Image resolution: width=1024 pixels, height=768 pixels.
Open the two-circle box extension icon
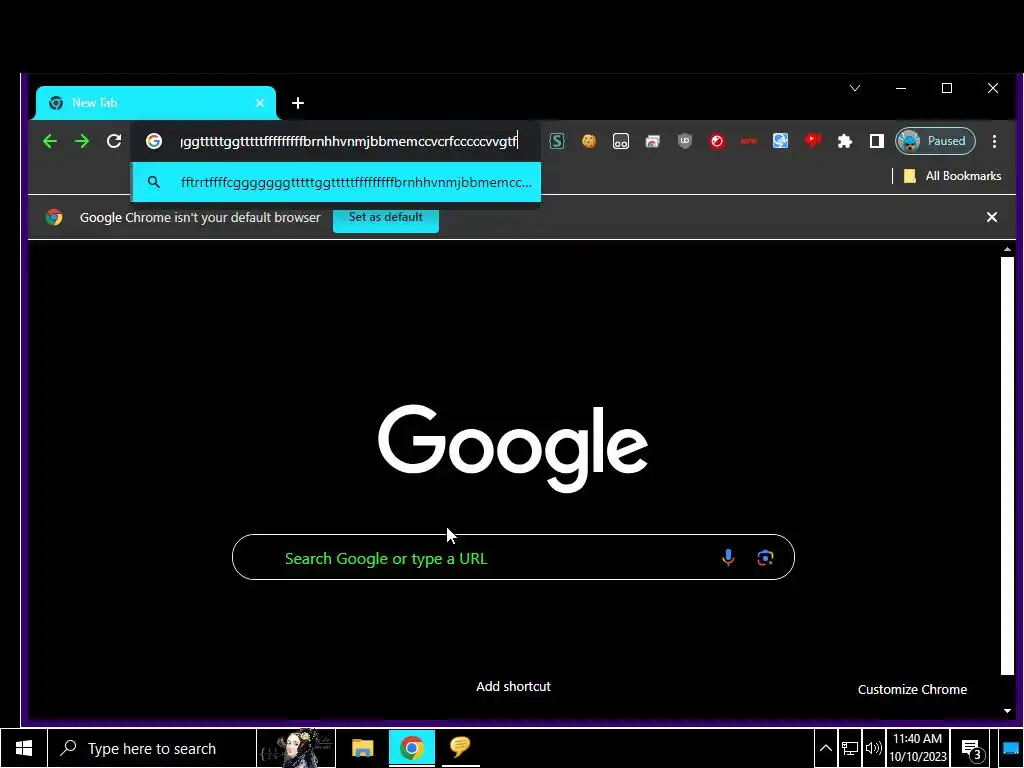pyautogui.click(x=621, y=141)
